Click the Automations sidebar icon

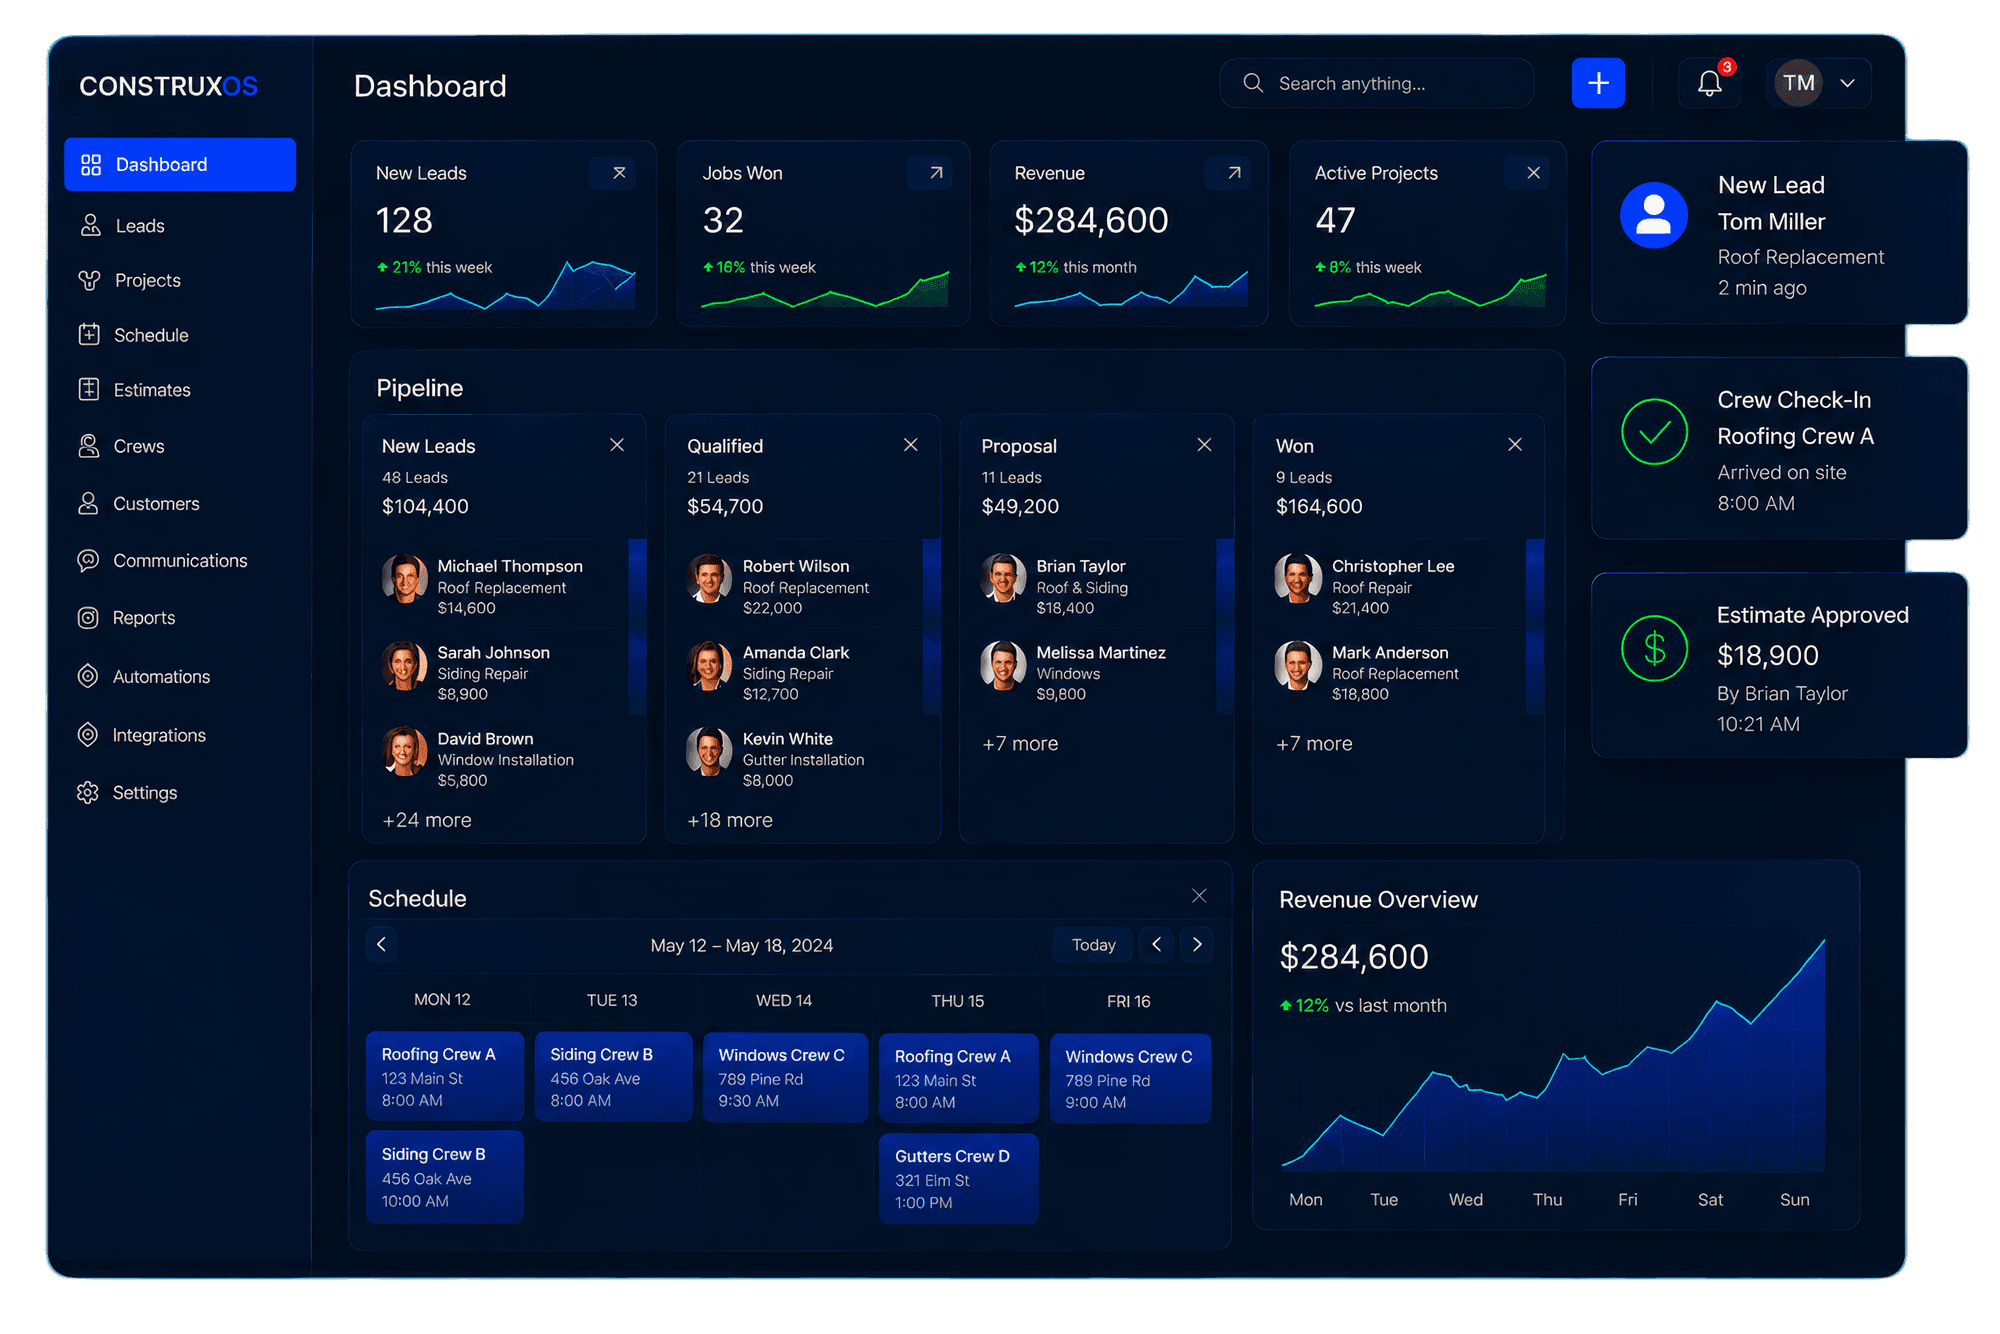89,676
